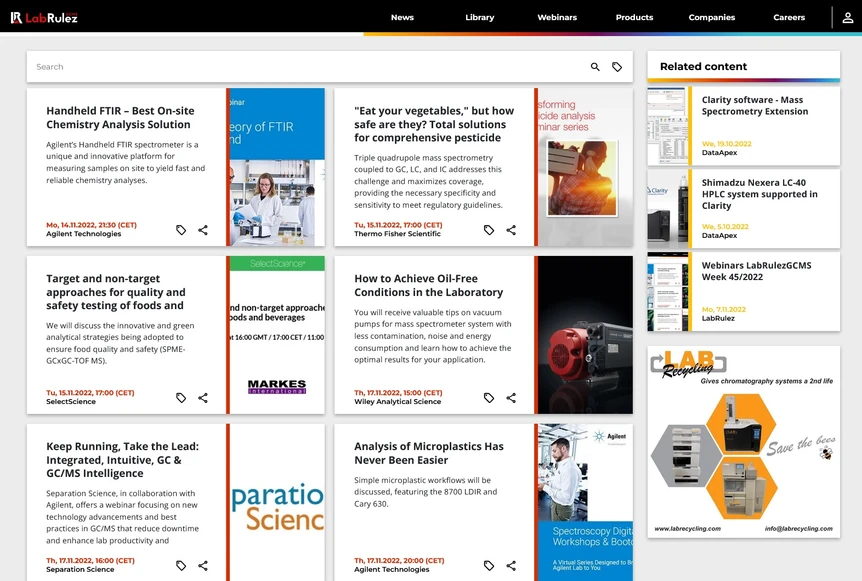The height and width of the screenshot is (581, 862).
Task: Share the Keep Running GC/MS webinar
Action: click(203, 565)
